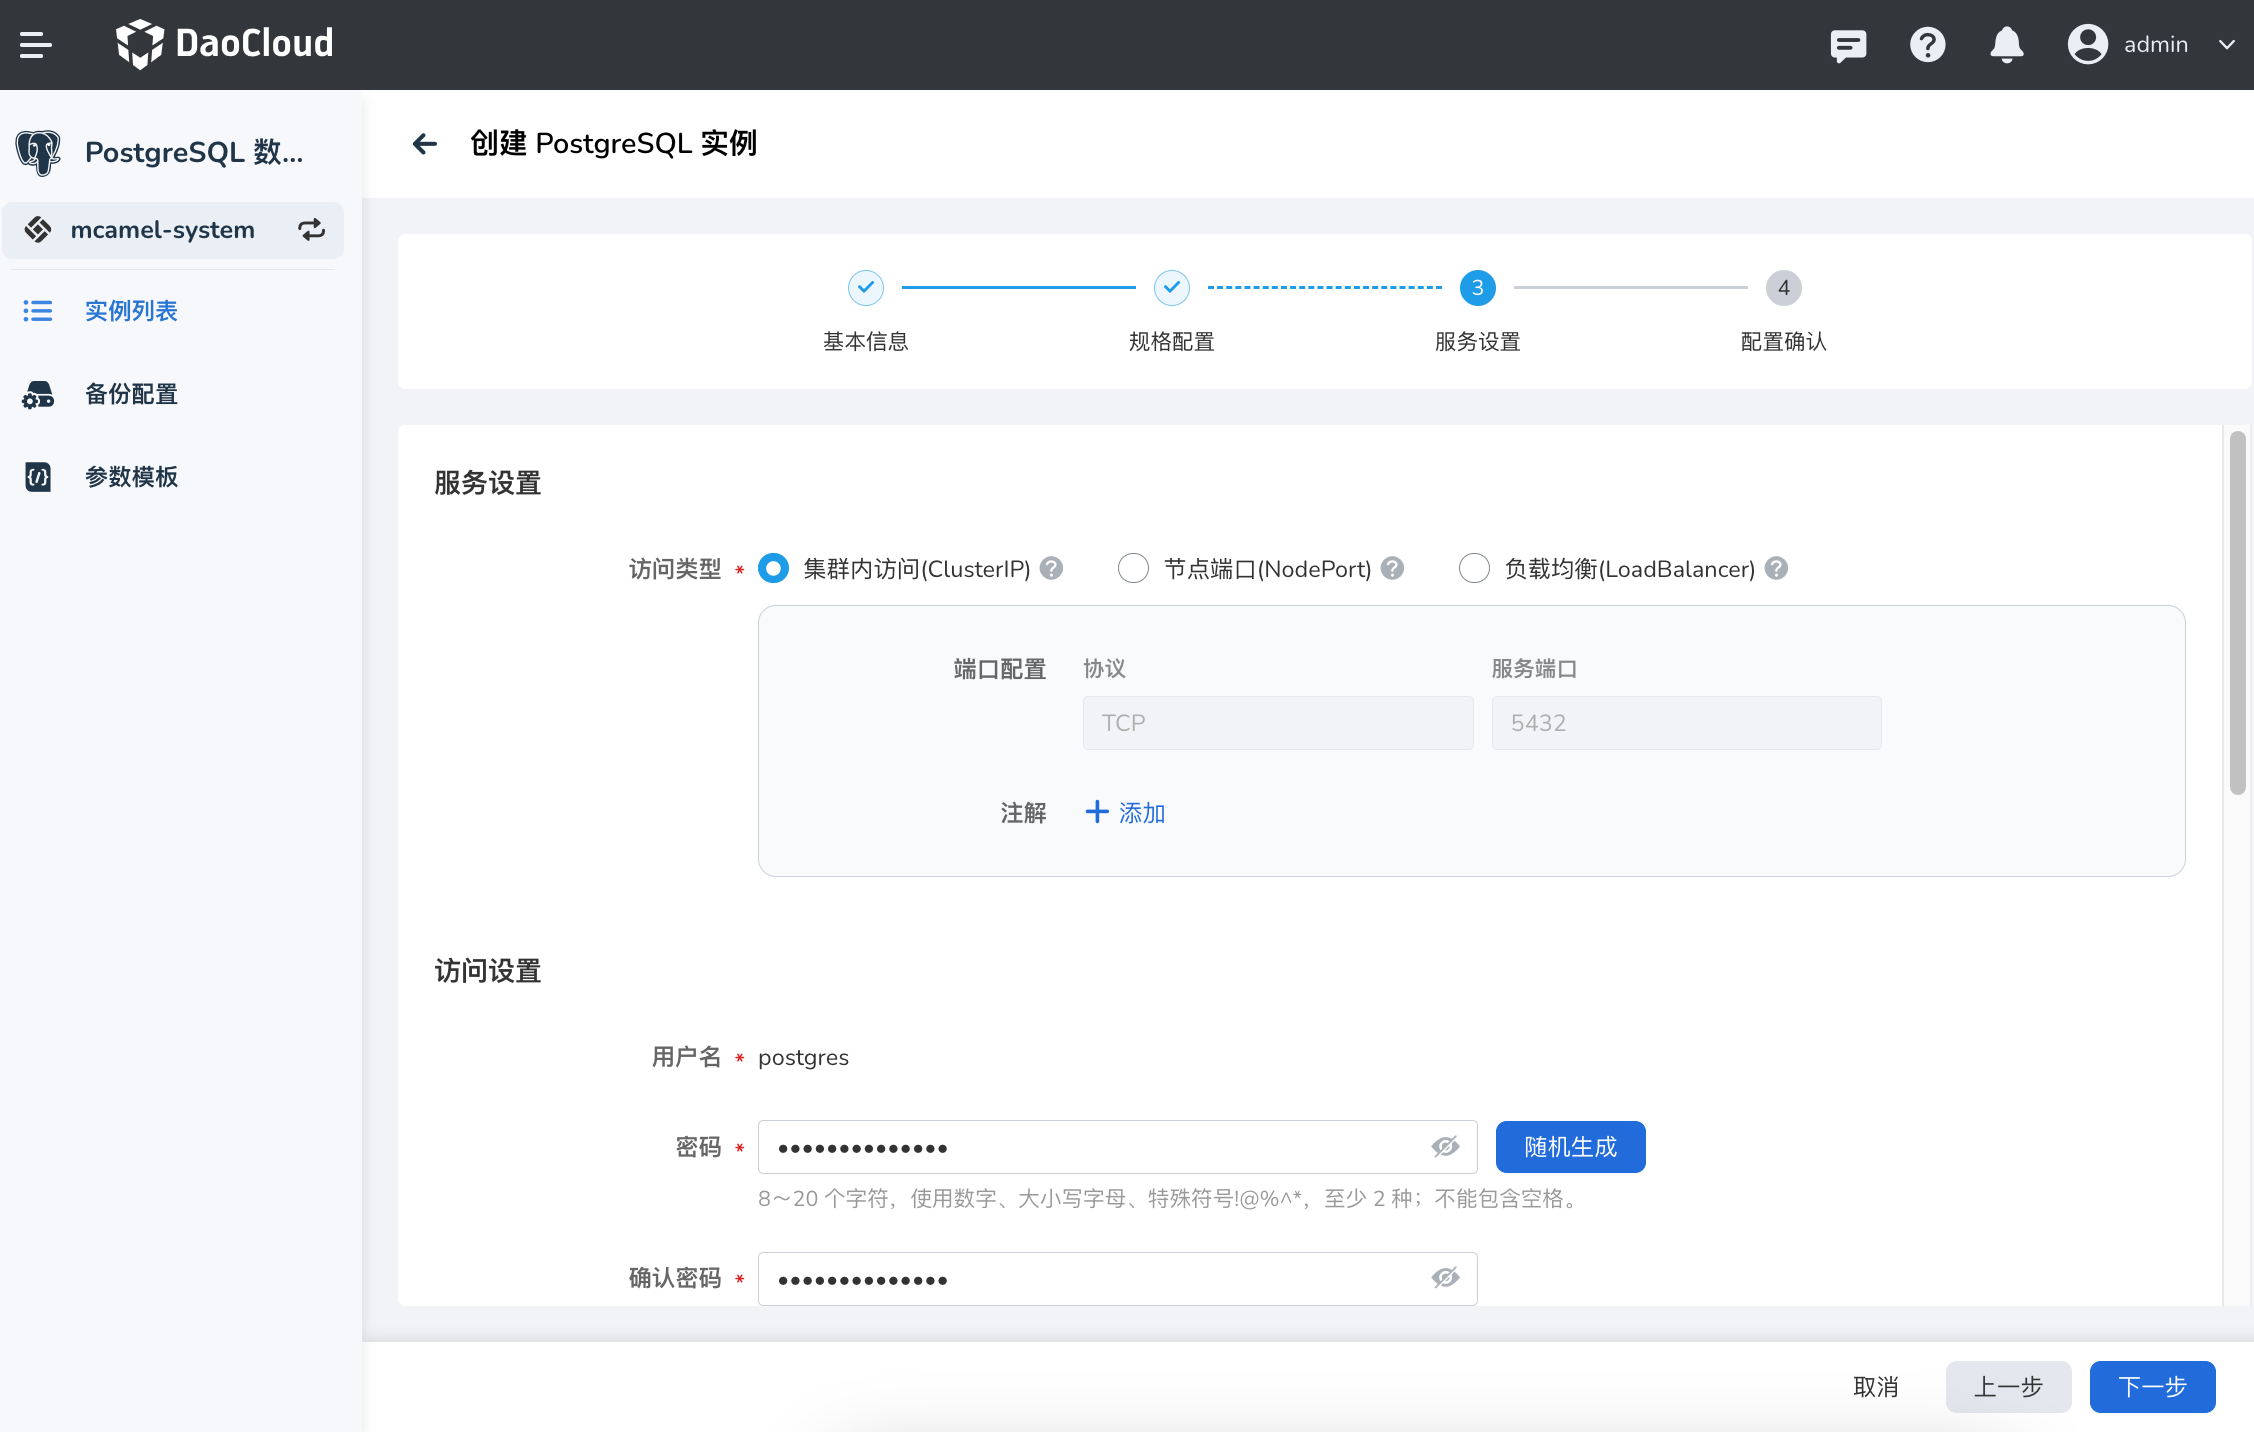
Task: Open the 参数模板 sidebar menu
Action: click(131, 477)
